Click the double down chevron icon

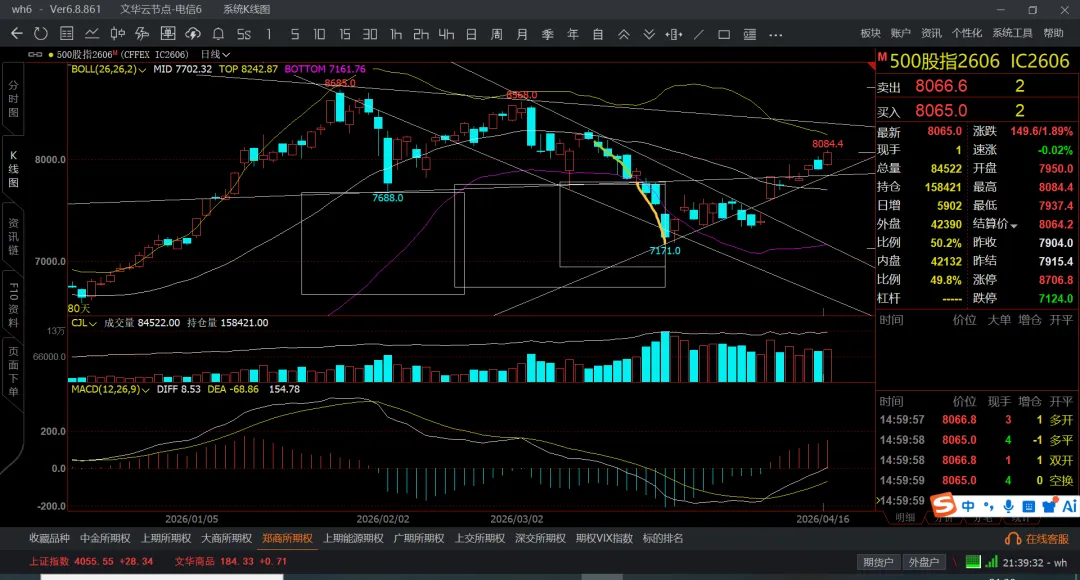pos(649,34)
